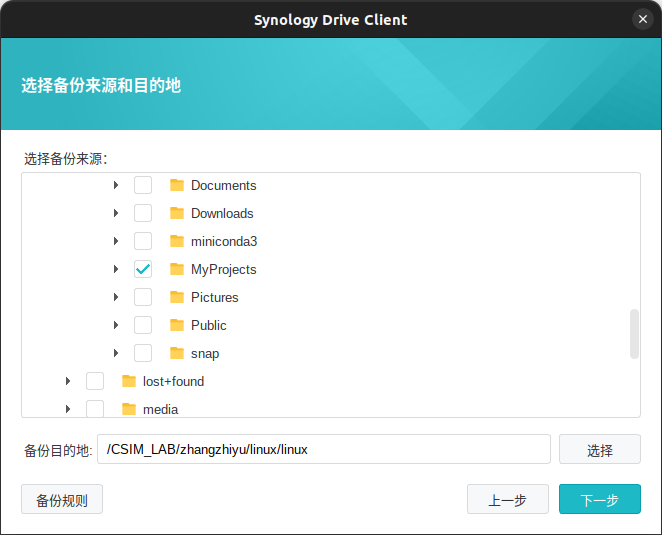Click the miniconda3 folder icon

(177, 241)
